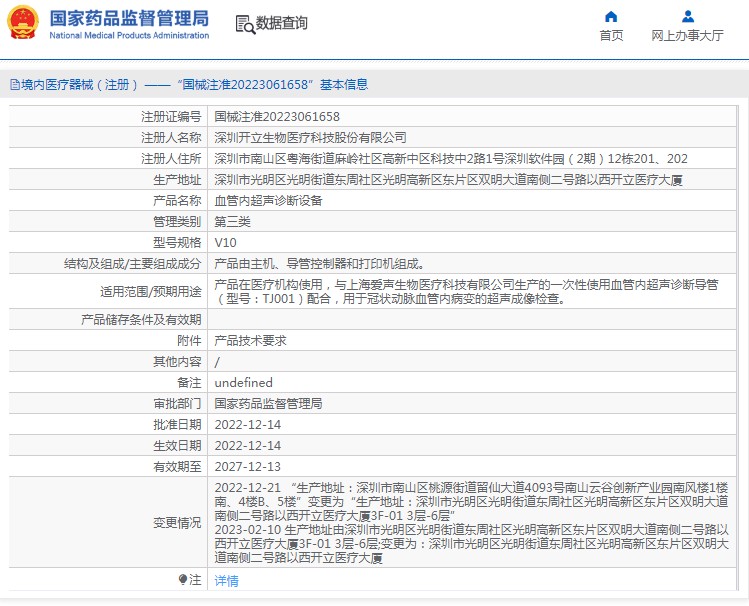This screenshot has width=749, height=606.
Task: Click the 国家药品监督管理局 site title
Action: [x=129, y=17]
